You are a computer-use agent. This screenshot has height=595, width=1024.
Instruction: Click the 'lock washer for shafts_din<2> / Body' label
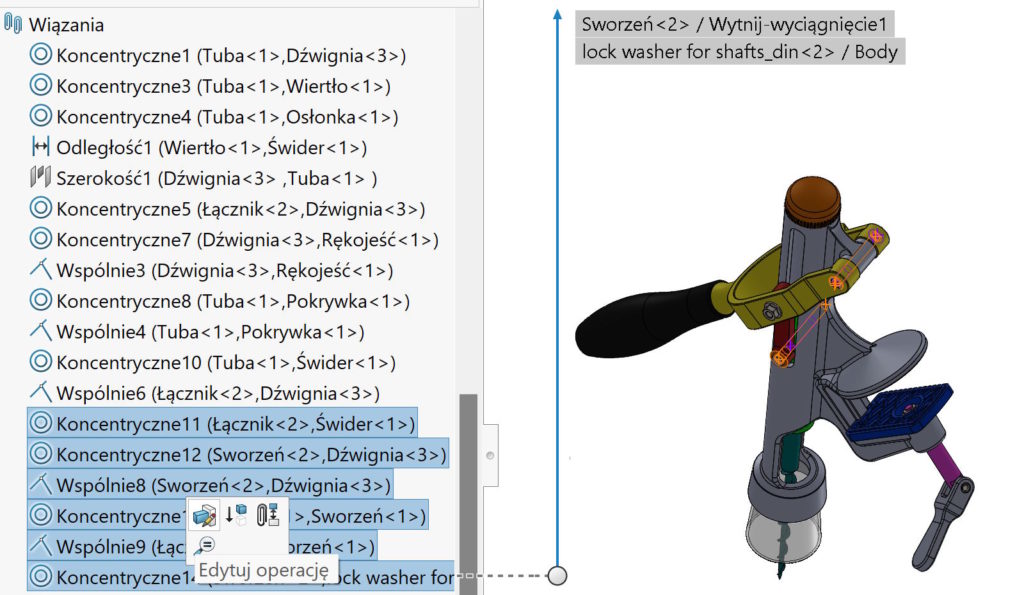click(739, 51)
